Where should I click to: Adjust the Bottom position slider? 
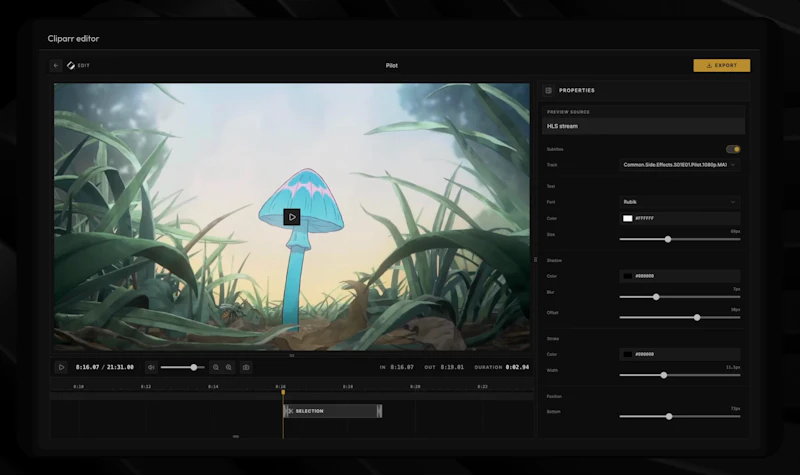(680, 416)
